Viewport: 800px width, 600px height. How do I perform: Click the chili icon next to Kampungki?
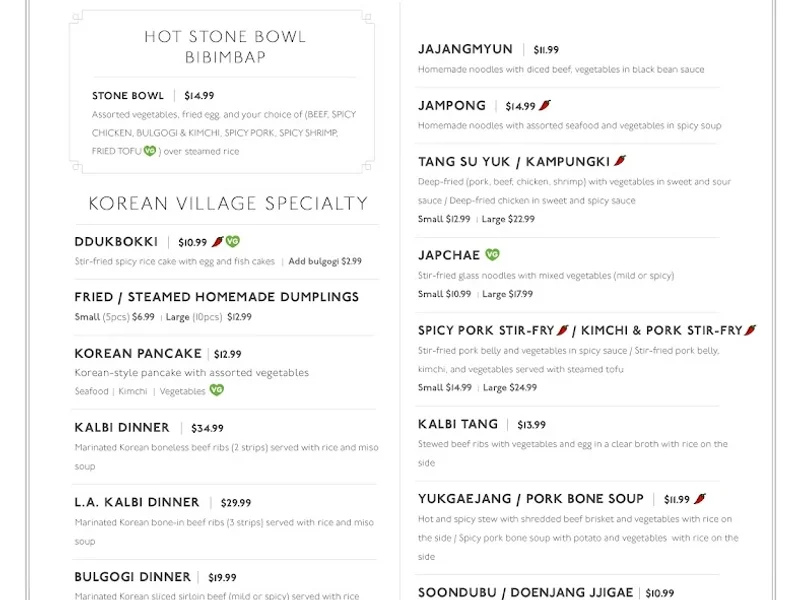(620, 160)
